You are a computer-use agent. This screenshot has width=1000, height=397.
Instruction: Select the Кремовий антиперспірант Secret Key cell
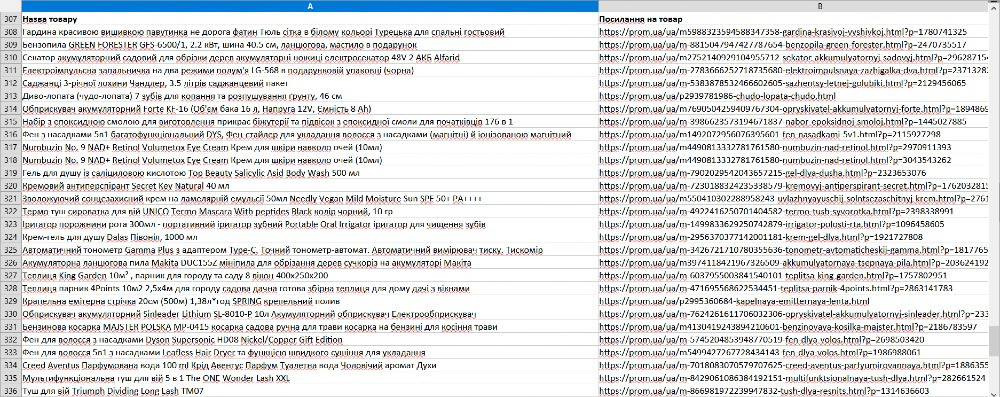(309, 186)
